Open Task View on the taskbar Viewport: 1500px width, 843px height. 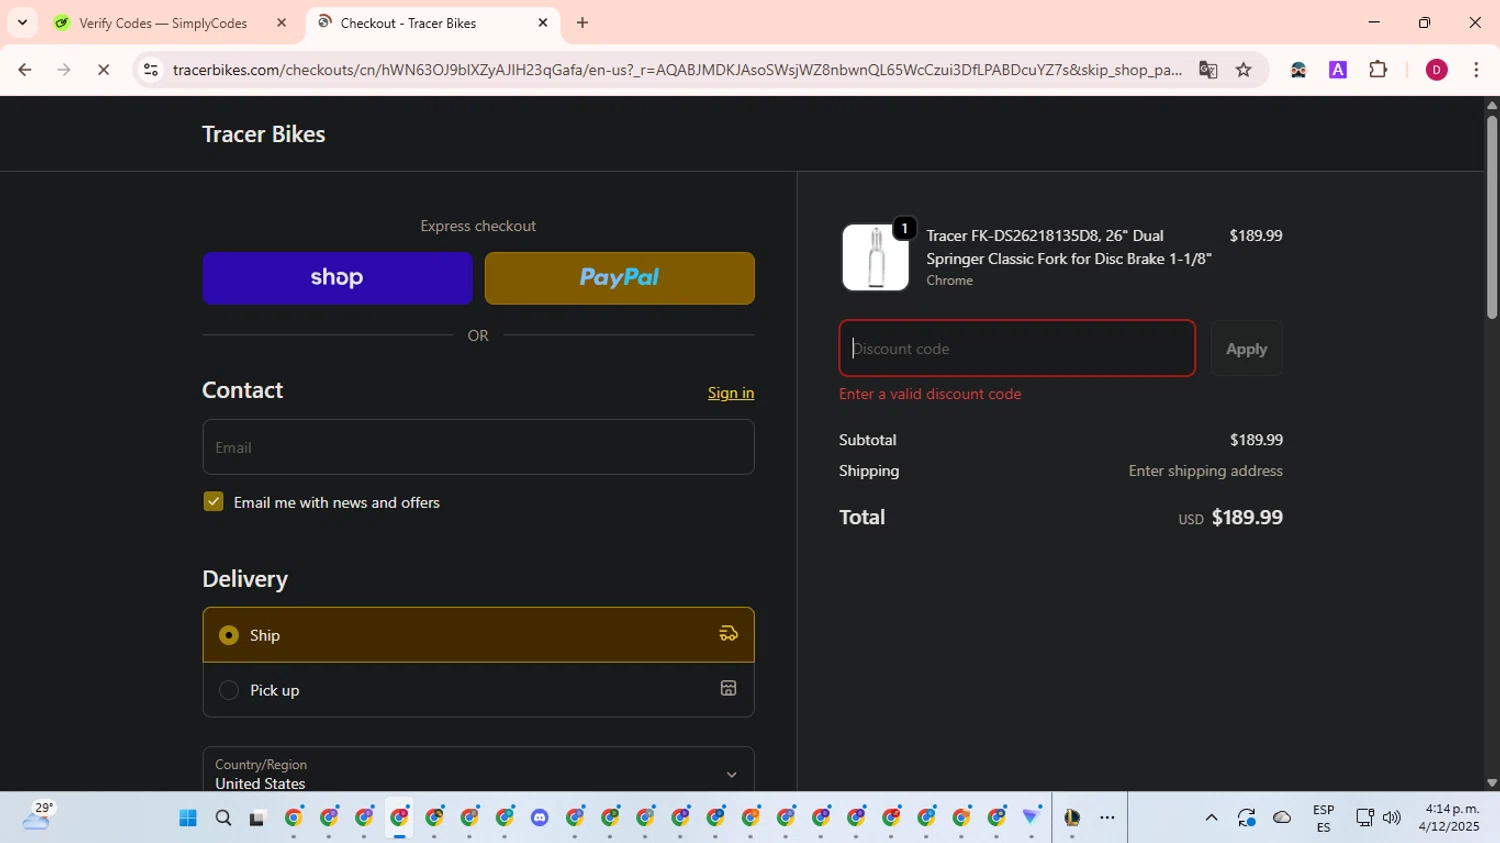pyautogui.click(x=257, y=818)
